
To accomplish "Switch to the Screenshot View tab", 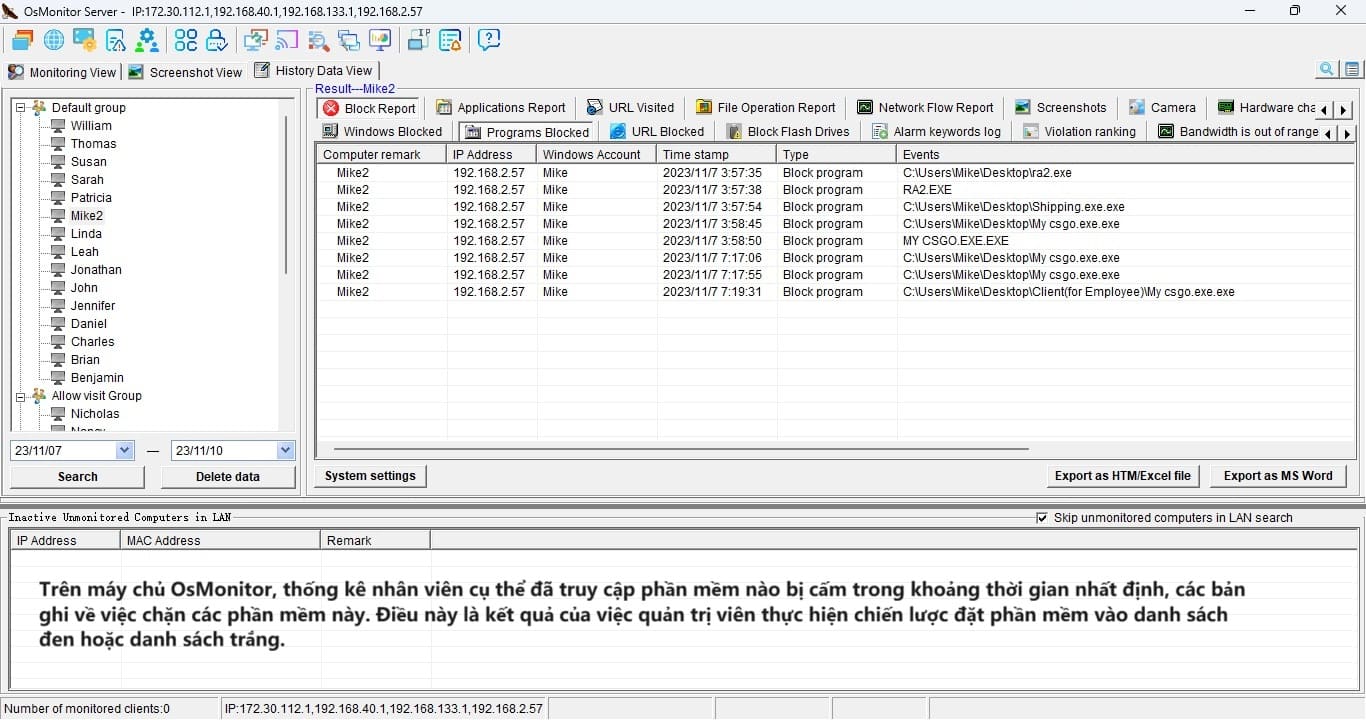I will click(x=185, y=72).
